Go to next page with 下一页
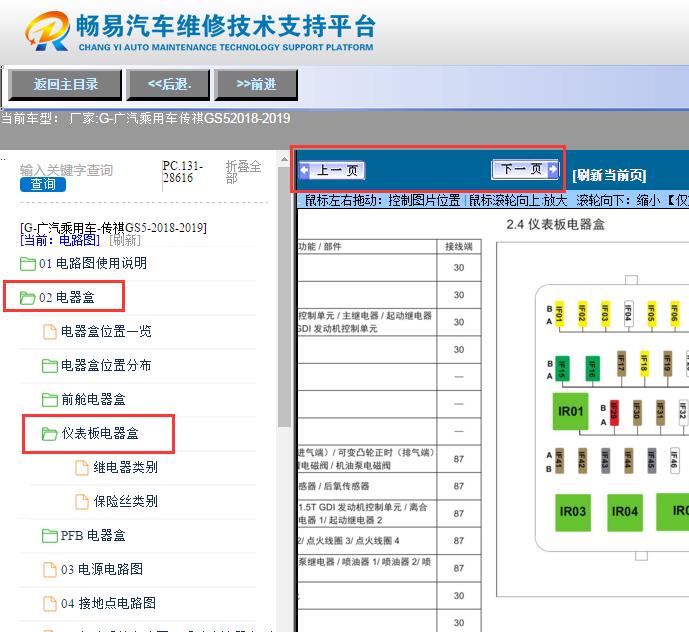The image size is (689, 632). (526, 169)
